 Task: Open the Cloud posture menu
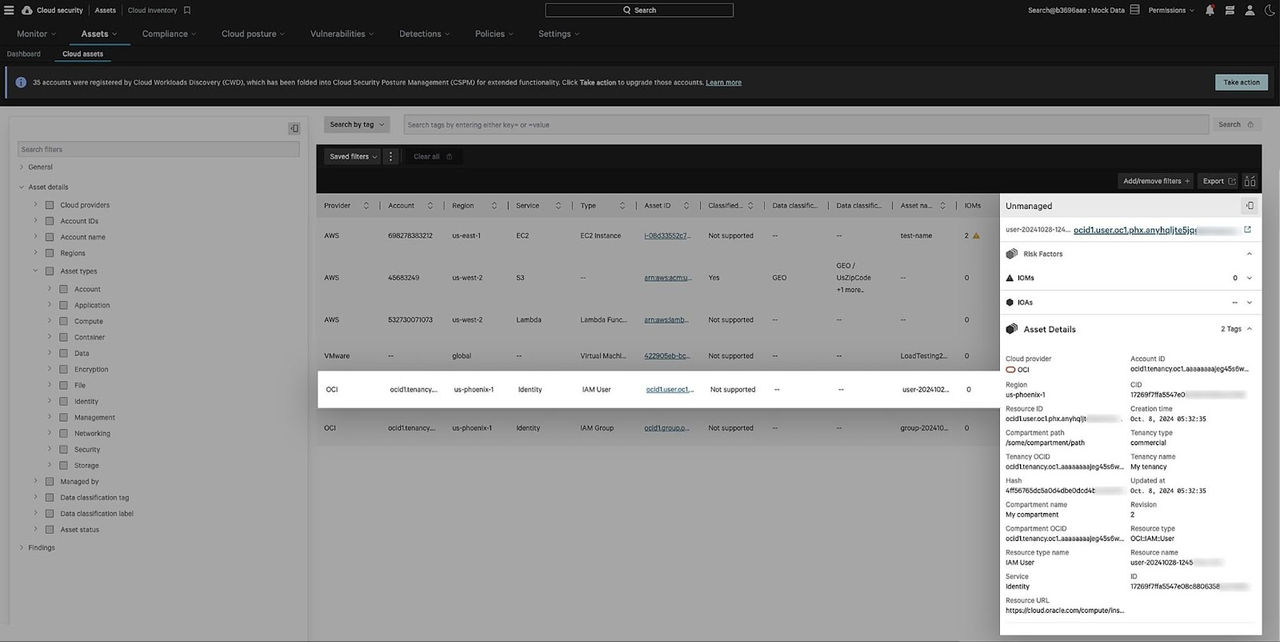pyautogui.click(x=253, y=34)
